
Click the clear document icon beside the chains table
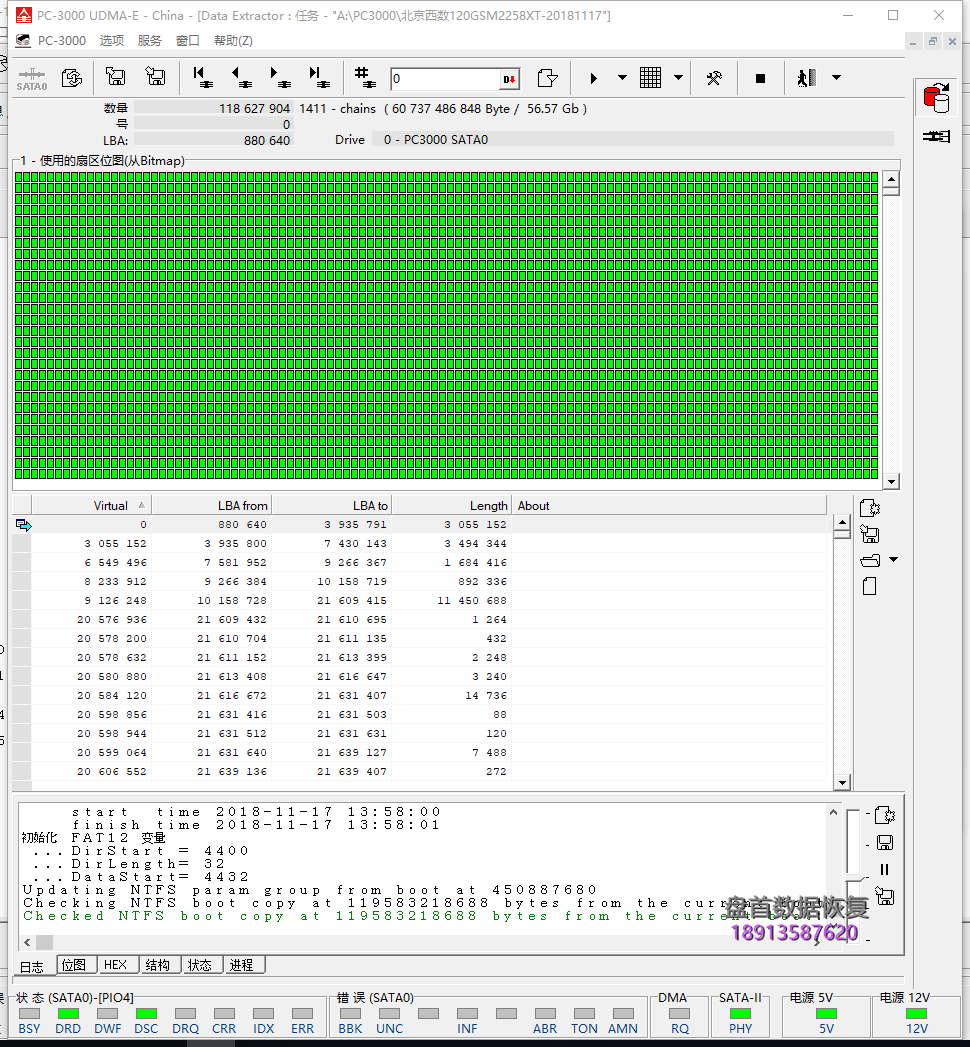click(x=870, y=509)
